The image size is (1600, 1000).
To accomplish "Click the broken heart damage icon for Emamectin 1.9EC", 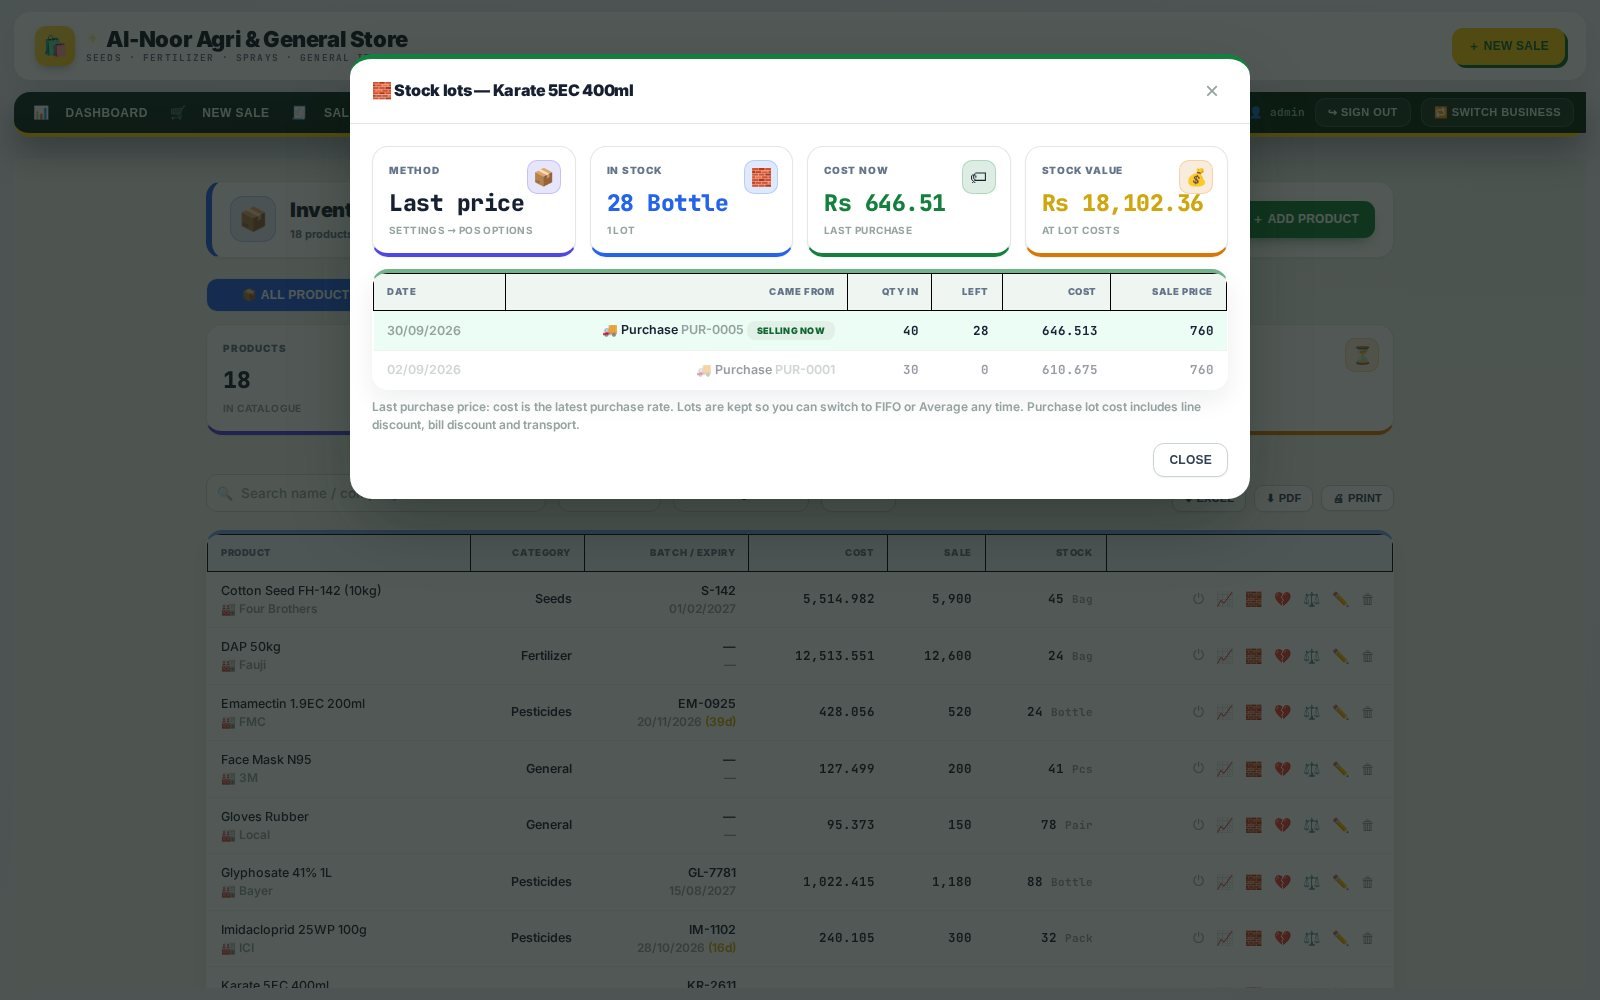I will pyautogui.click(x=1283, y=713).
